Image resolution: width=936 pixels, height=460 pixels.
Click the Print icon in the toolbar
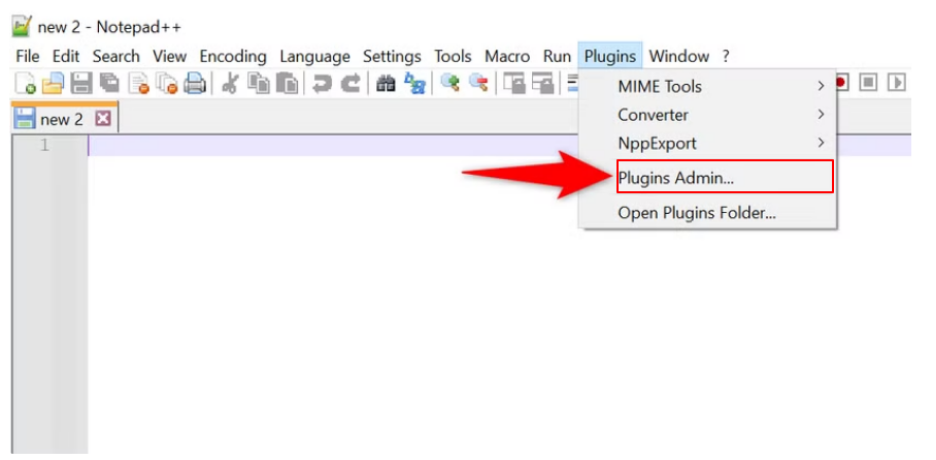(195, 84)
